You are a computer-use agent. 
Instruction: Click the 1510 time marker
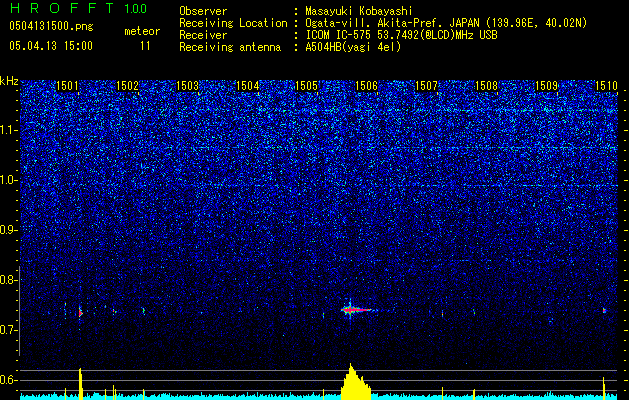606,85
